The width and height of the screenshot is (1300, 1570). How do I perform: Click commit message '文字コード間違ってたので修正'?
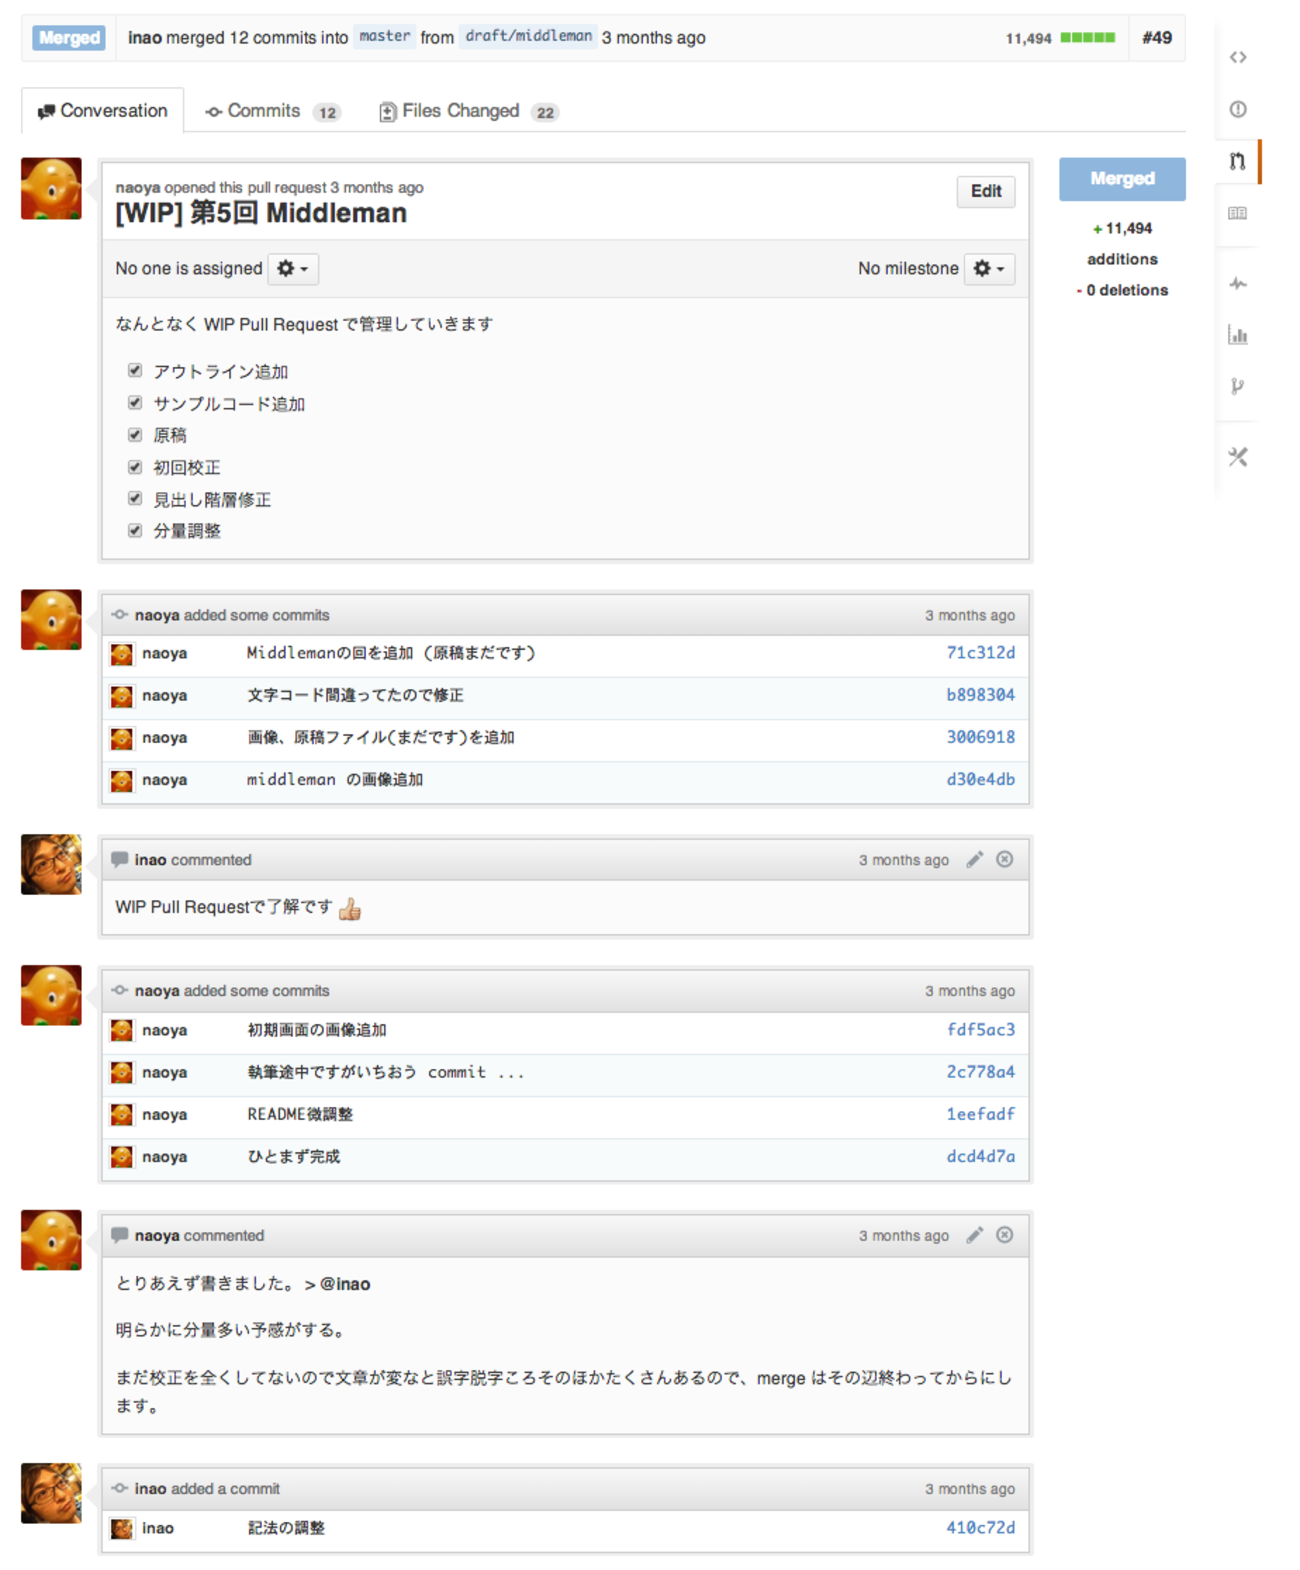click(355, 695)
